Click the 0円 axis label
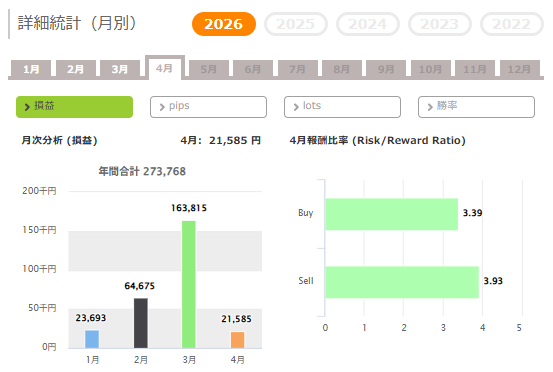 tap(49, 347)
